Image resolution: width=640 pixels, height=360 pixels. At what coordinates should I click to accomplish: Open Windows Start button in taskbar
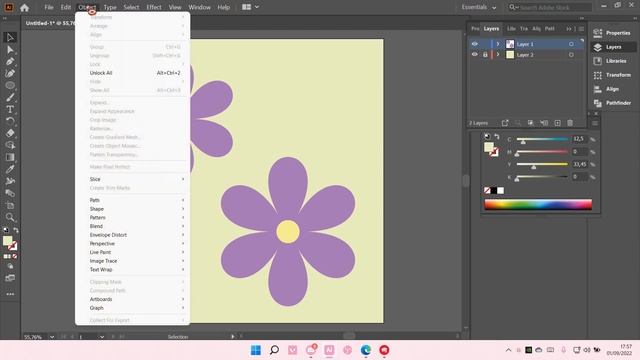pos(256,350)
